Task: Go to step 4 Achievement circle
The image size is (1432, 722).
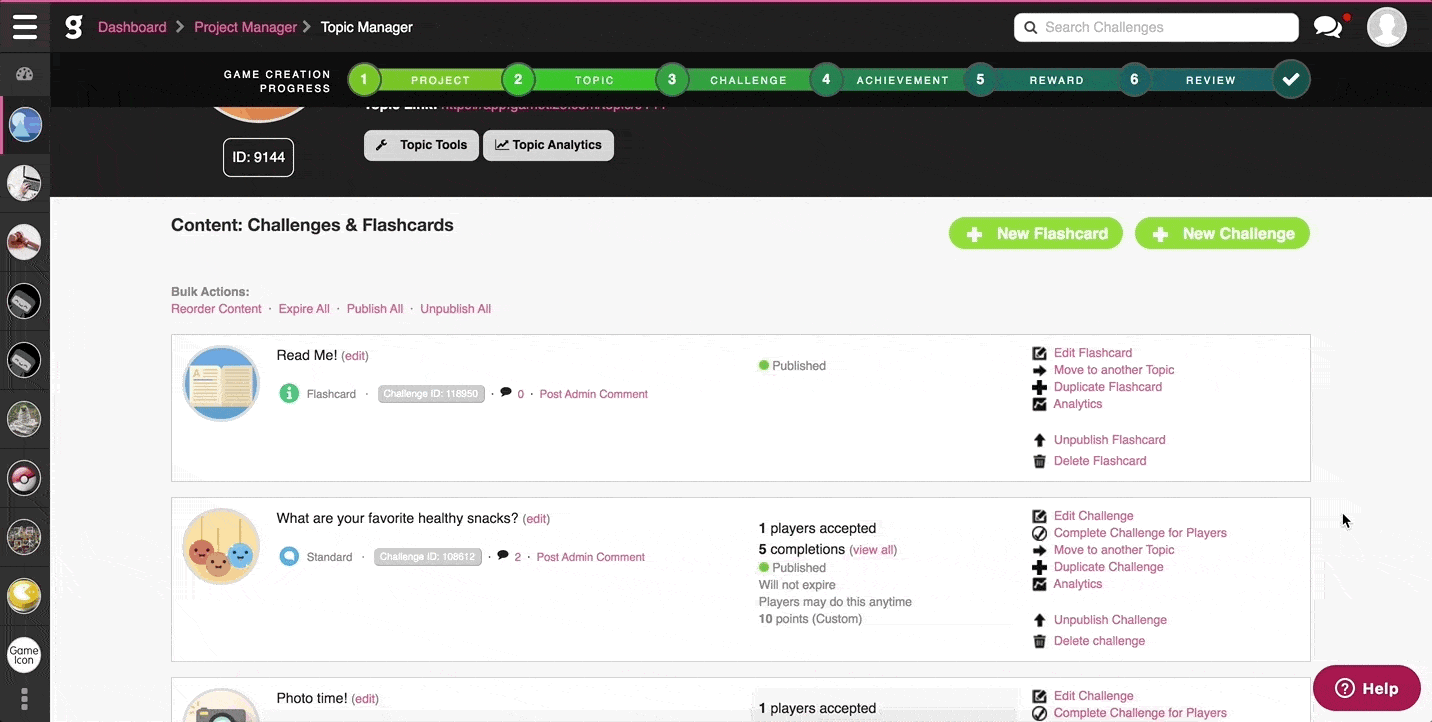Action: [826, 79]
